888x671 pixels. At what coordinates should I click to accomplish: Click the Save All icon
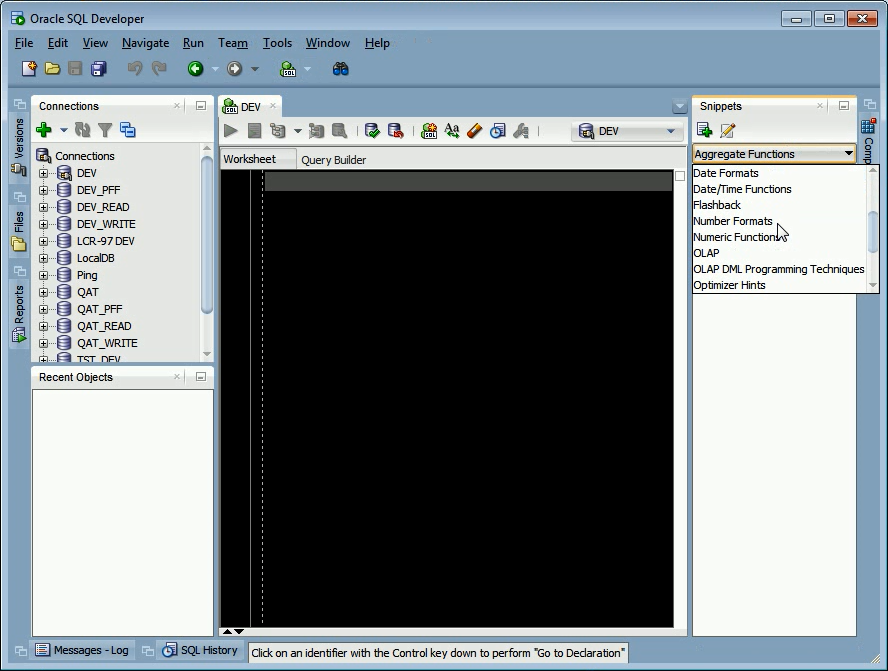(x=99, y=69)
